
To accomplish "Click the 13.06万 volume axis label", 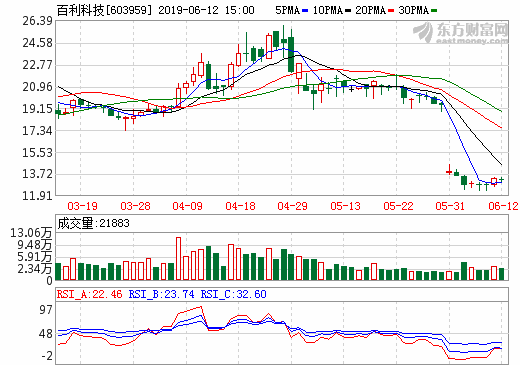I will (31, 232).
